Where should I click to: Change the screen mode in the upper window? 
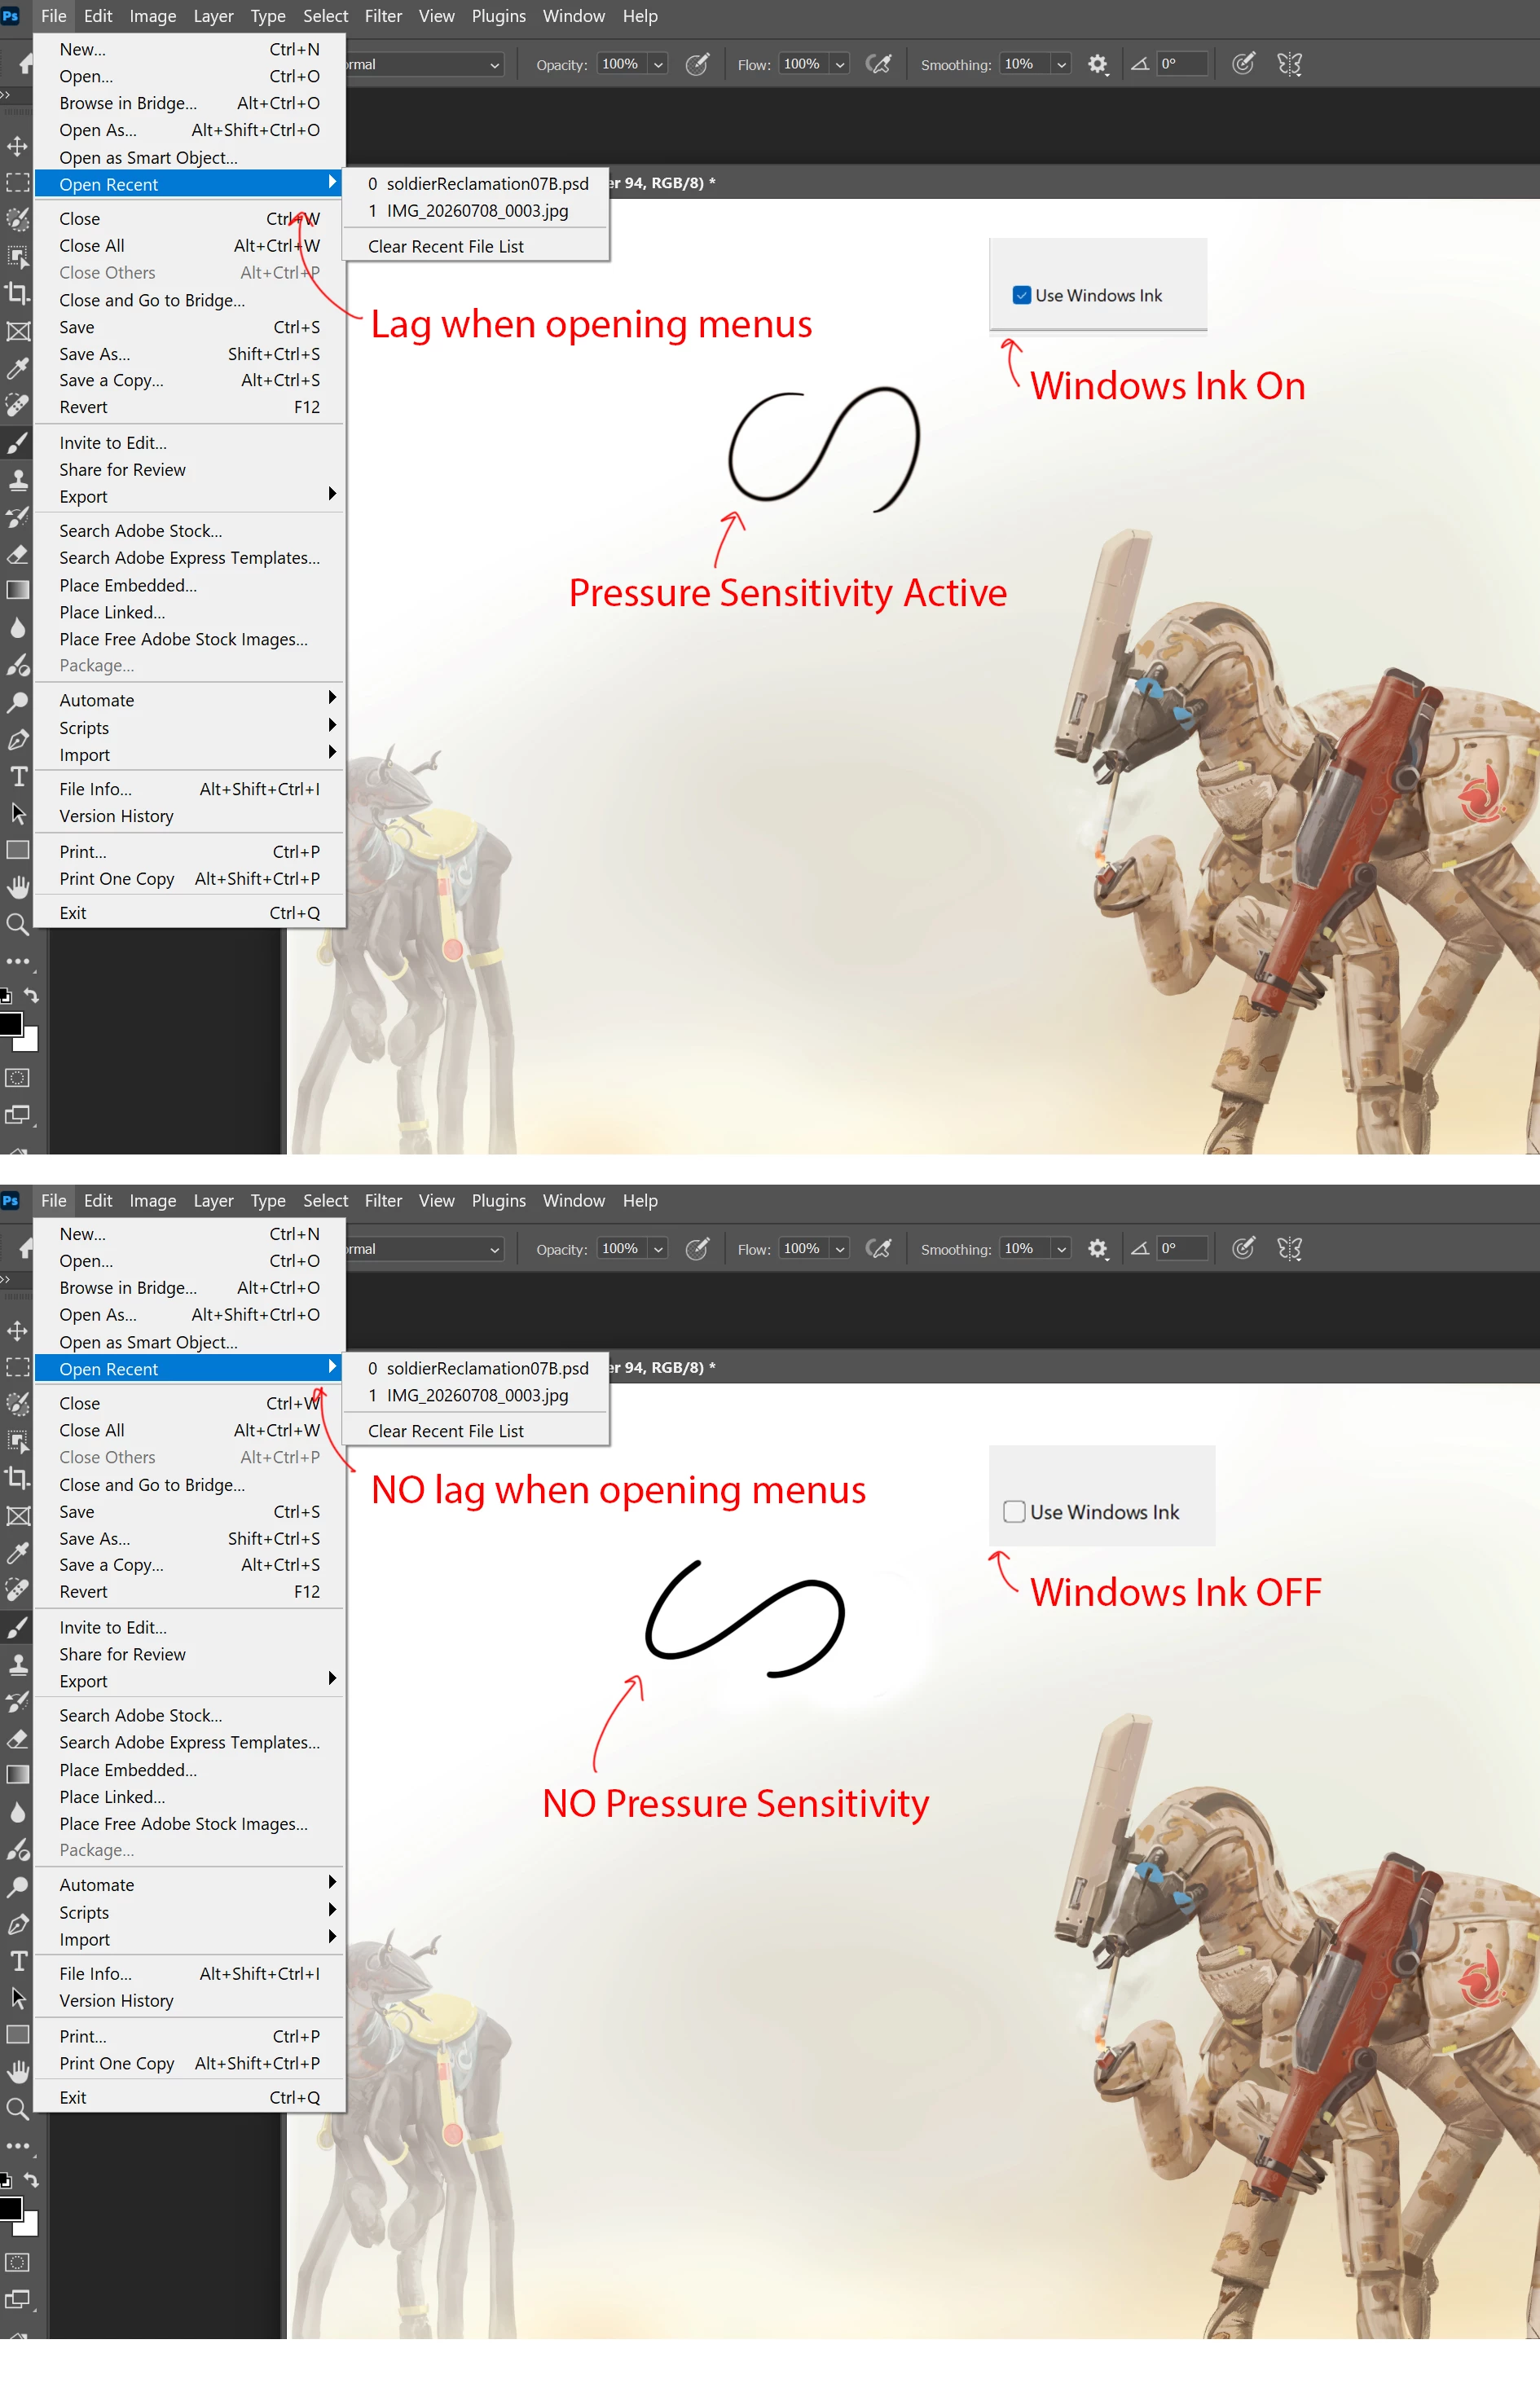(17, 1115)
